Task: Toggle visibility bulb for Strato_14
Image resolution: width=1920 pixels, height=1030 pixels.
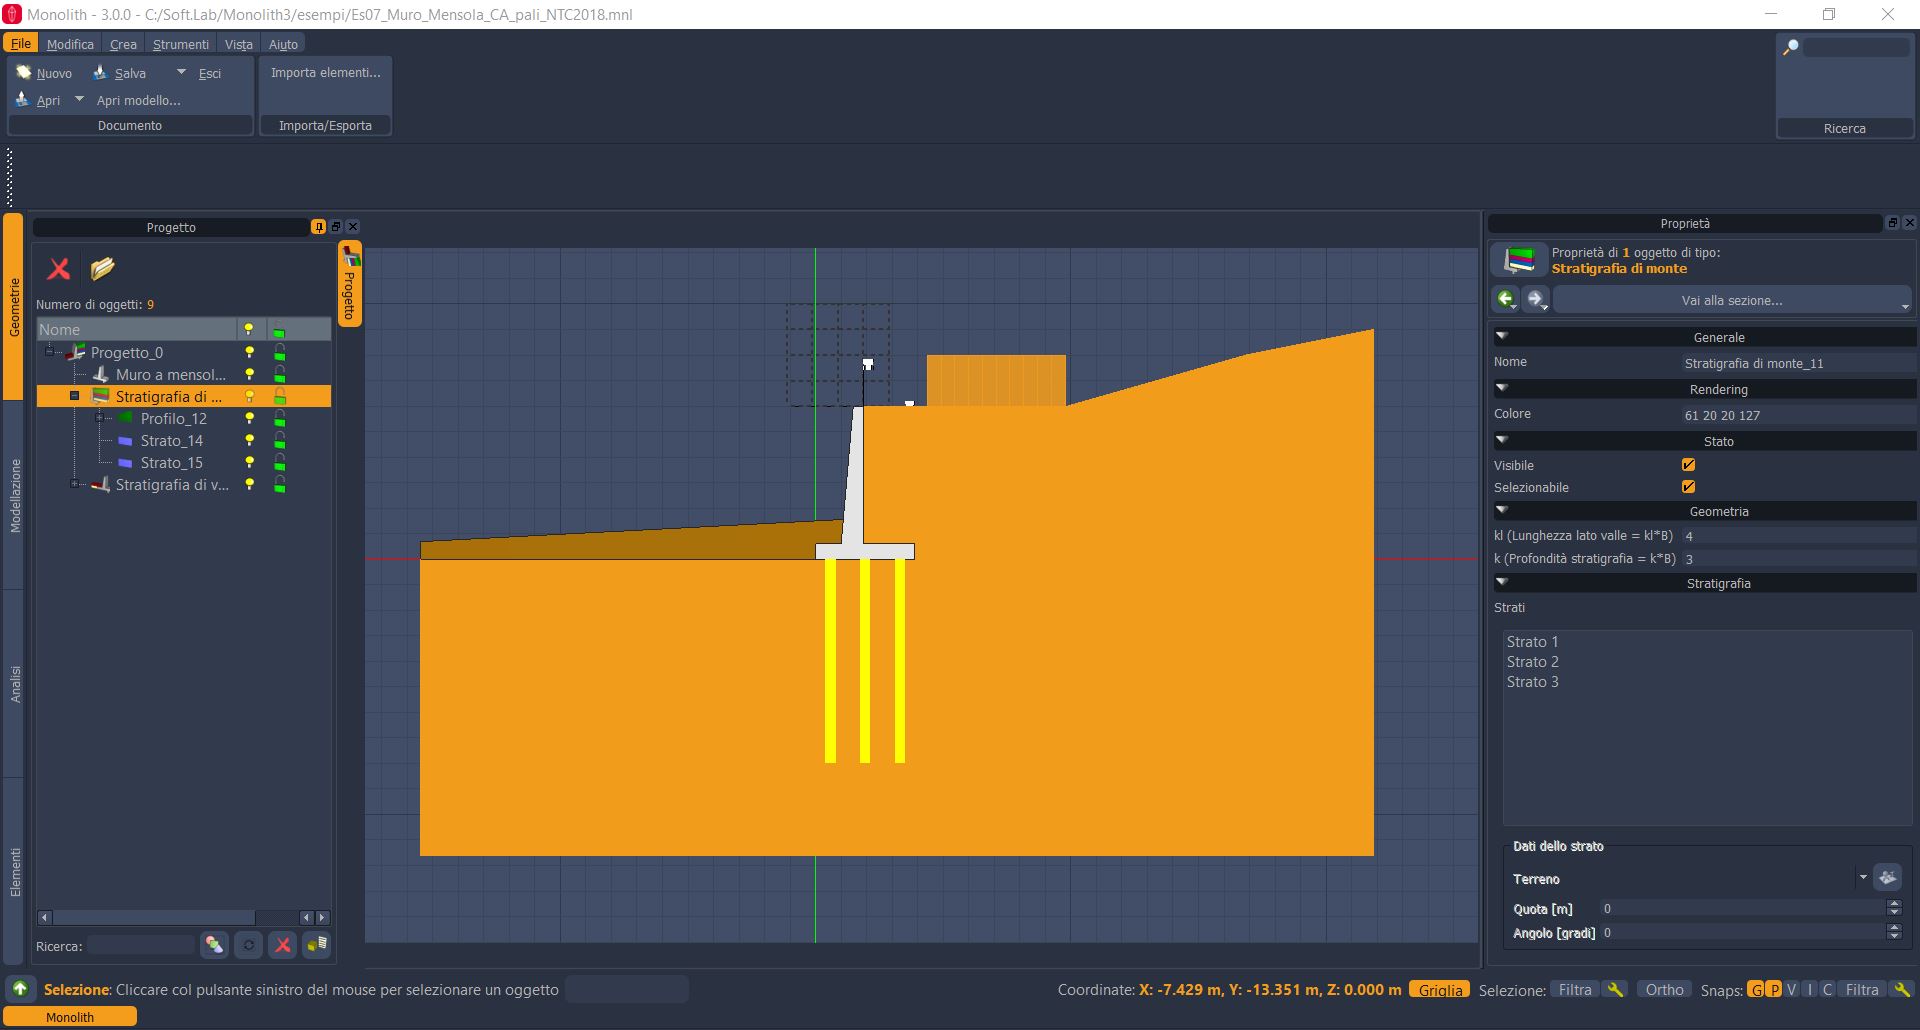Action: (249, 440)
